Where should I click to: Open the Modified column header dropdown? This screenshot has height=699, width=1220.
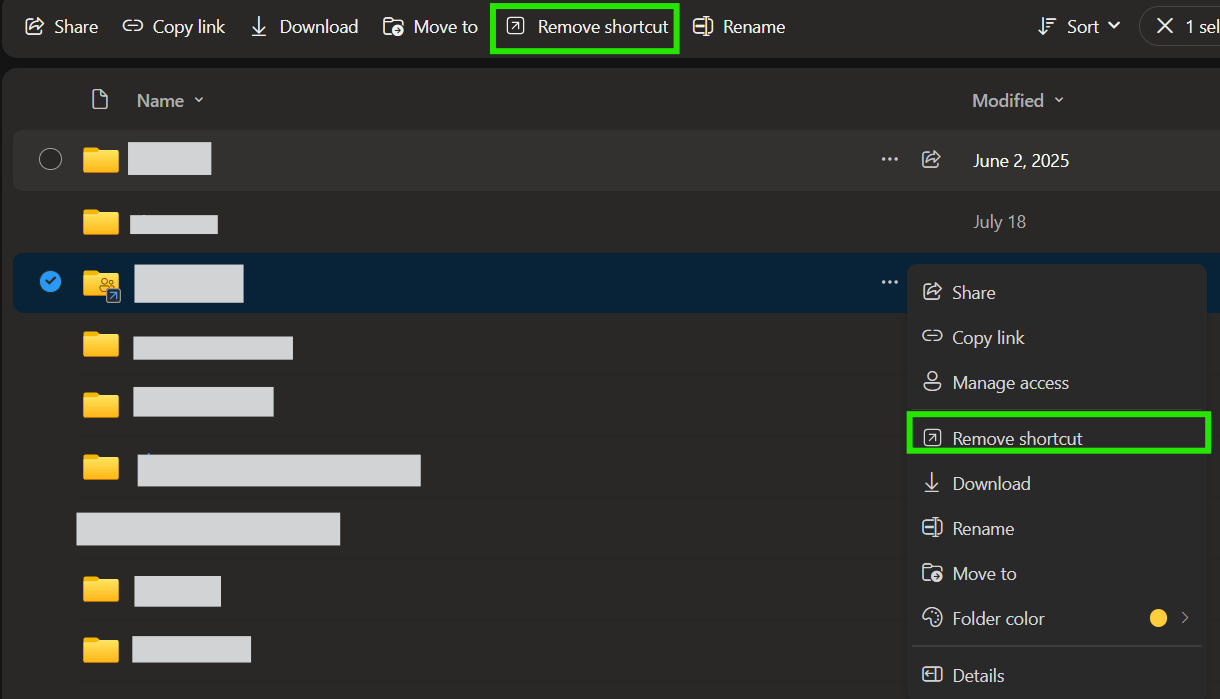(x=1018, y=101)
